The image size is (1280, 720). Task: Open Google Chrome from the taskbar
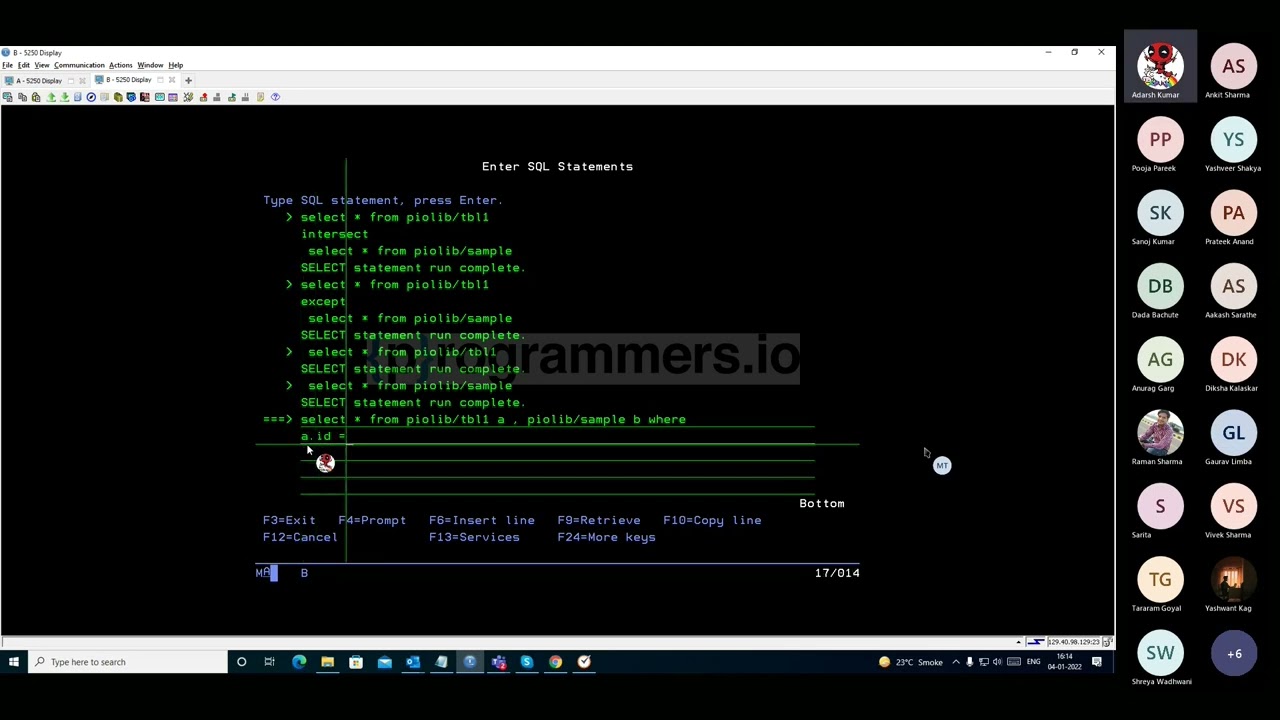(x=555, y=662)
